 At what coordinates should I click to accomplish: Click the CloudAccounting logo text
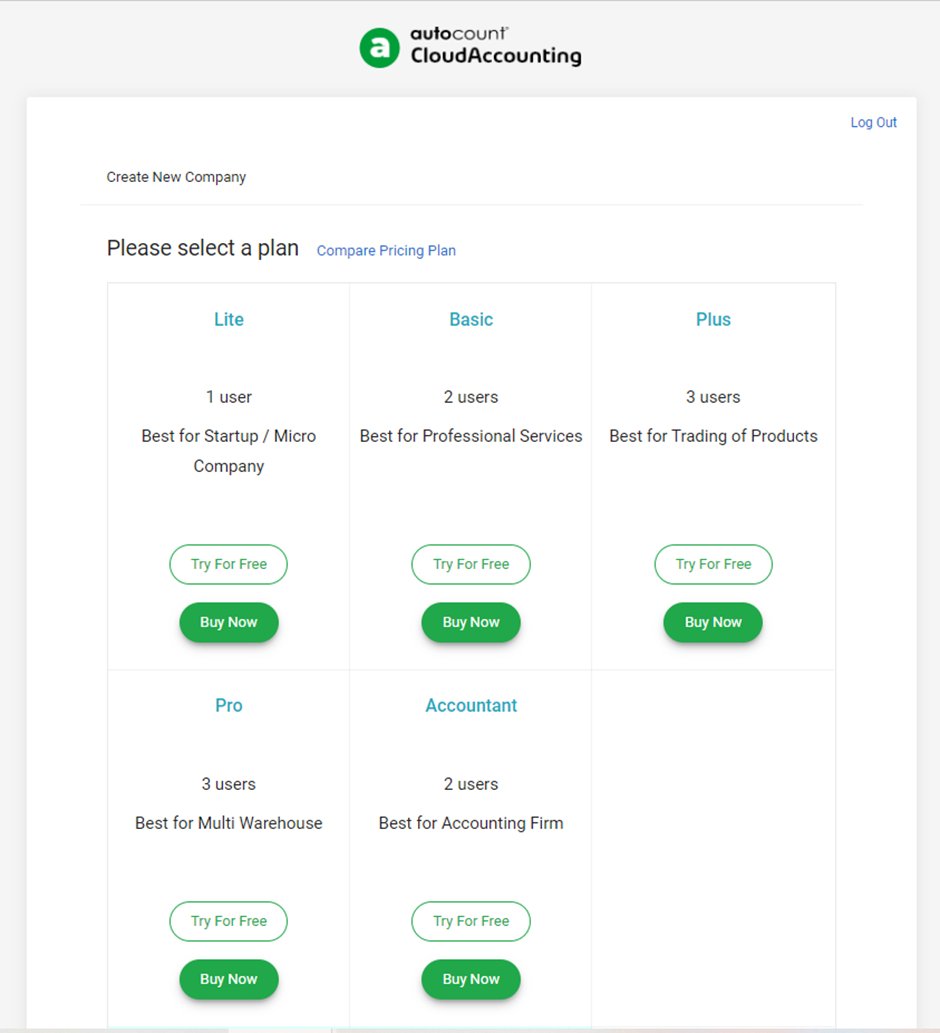click(496, 56)
